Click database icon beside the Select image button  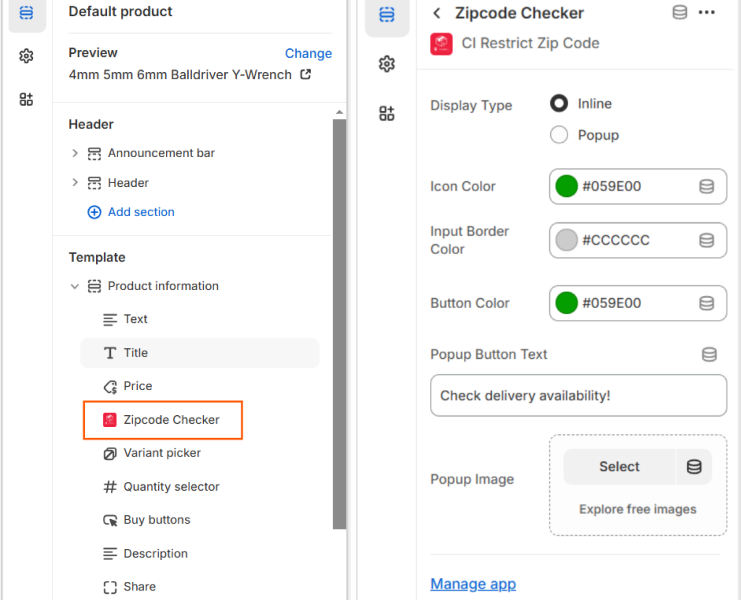[694, 467]
